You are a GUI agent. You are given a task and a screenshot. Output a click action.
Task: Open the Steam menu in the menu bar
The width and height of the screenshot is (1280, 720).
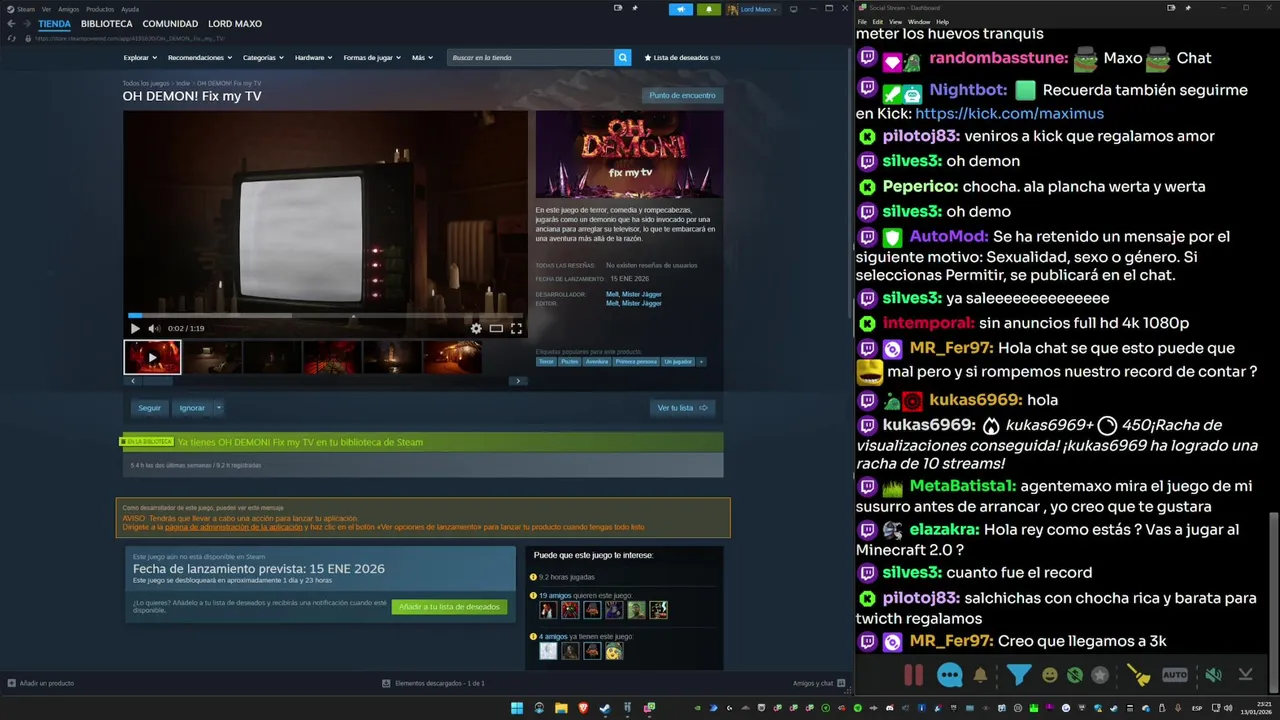pos(21,9)
